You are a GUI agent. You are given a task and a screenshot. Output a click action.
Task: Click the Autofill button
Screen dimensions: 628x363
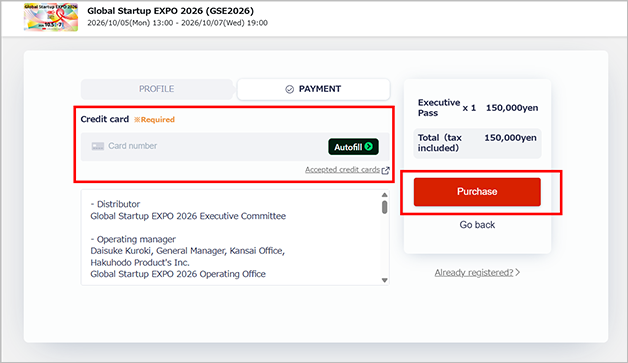(353, 147)
